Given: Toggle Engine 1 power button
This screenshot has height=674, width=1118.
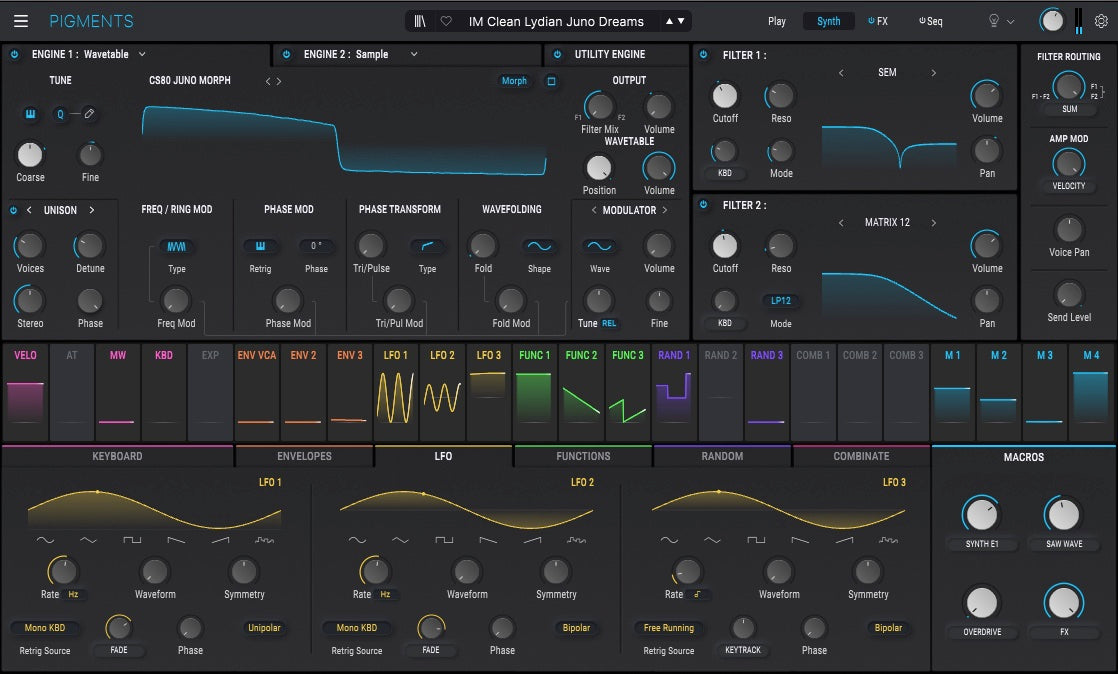Looking at the screenshot, I should pos(14,54).
